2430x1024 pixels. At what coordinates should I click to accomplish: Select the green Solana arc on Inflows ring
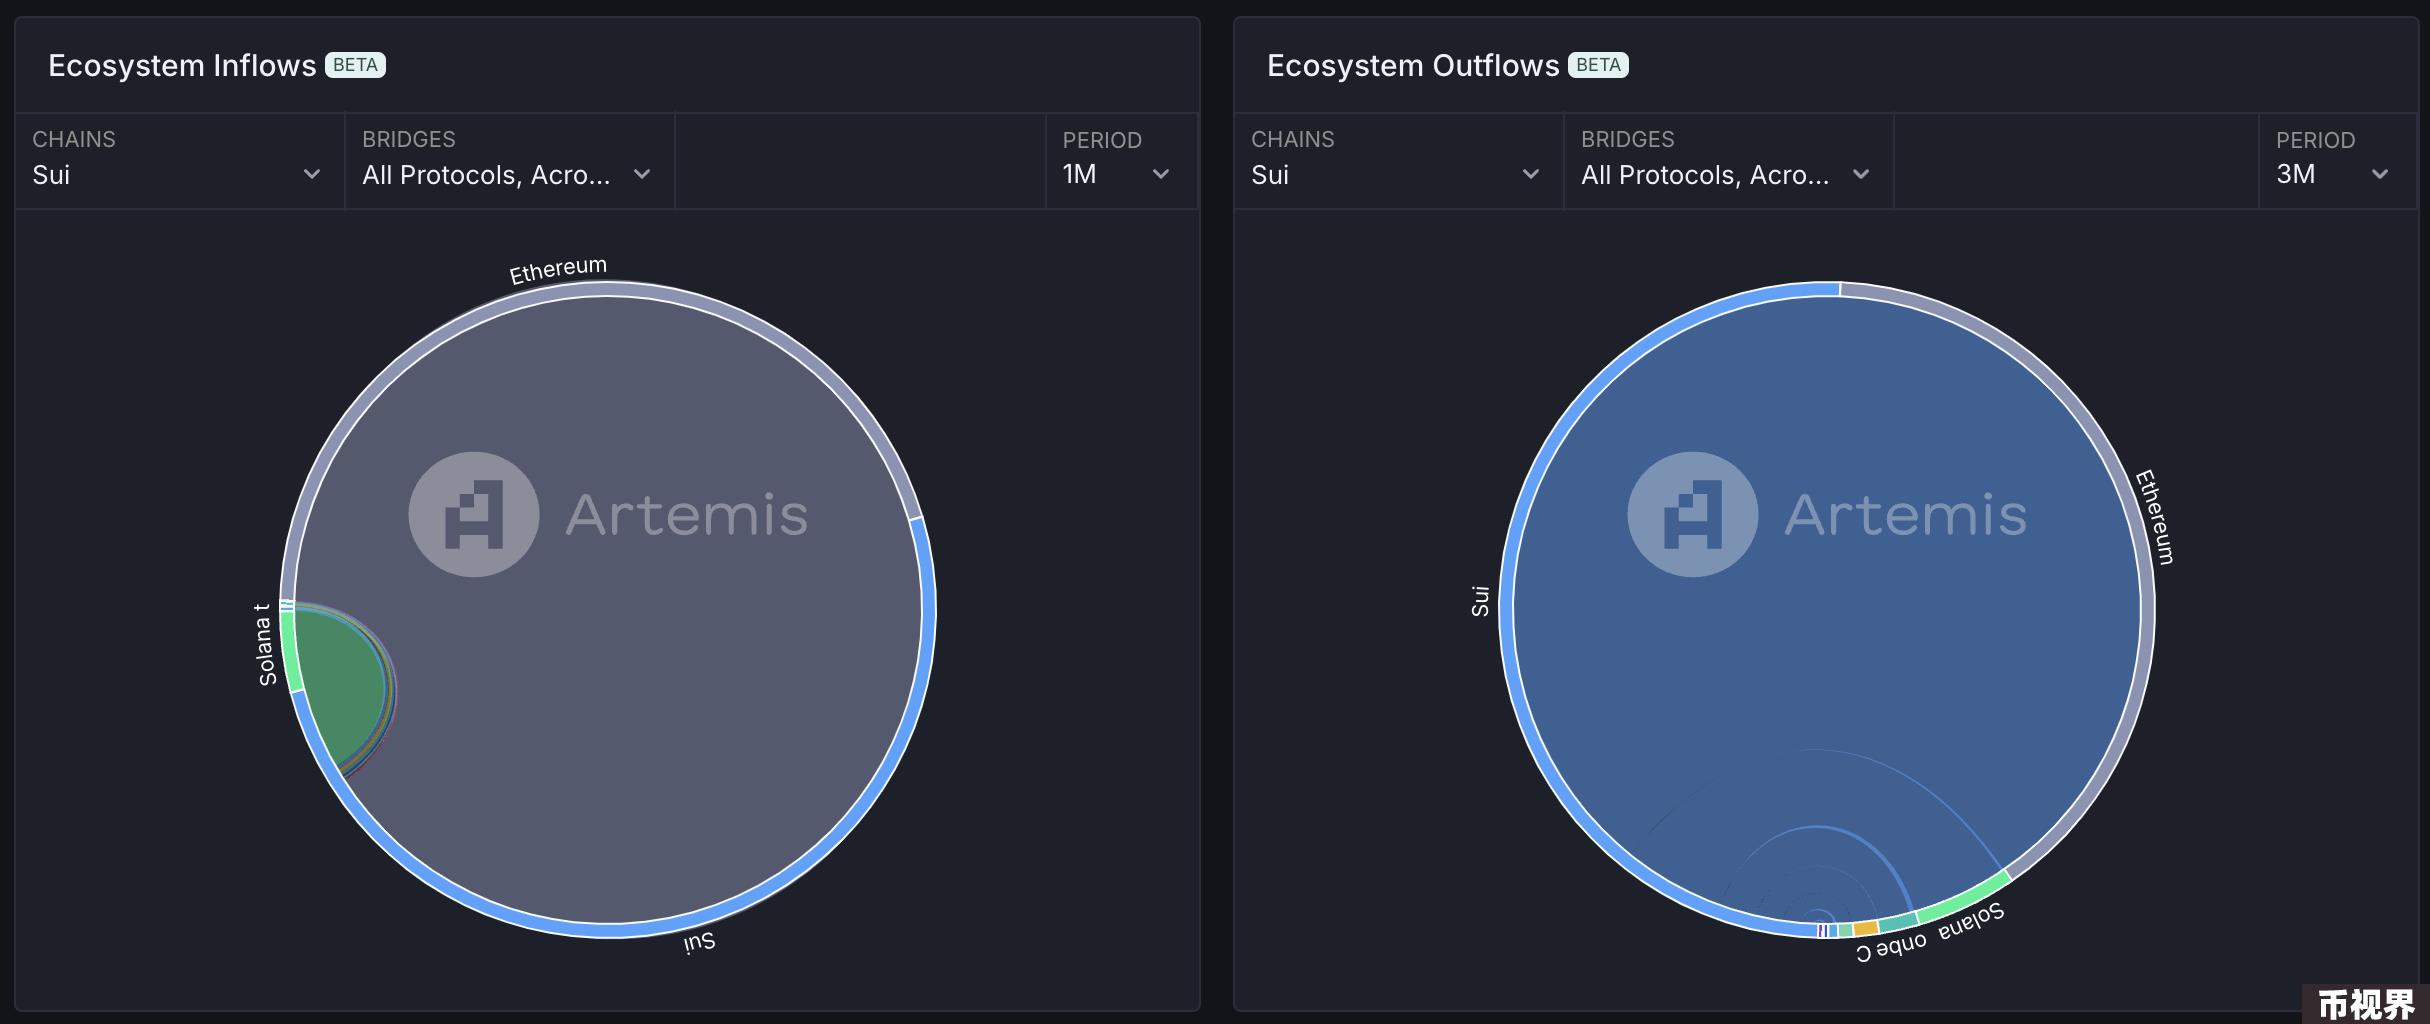coord(290,652)
